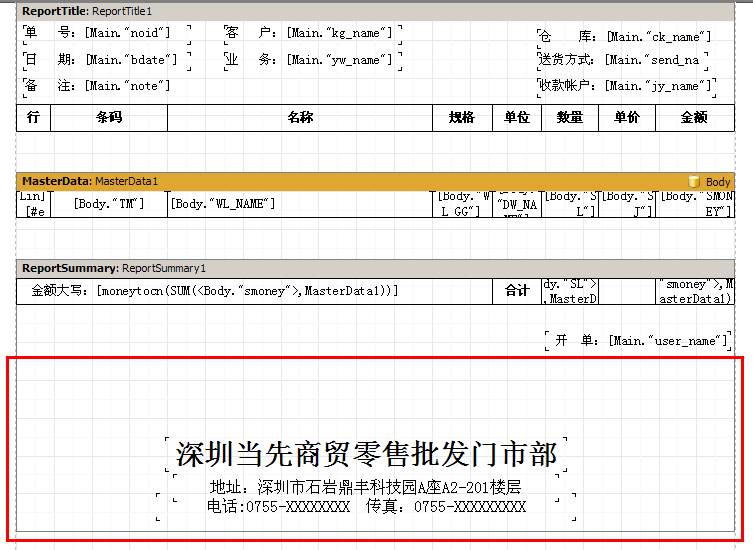Select the [Main."noid"] order number field

[107, 33]
